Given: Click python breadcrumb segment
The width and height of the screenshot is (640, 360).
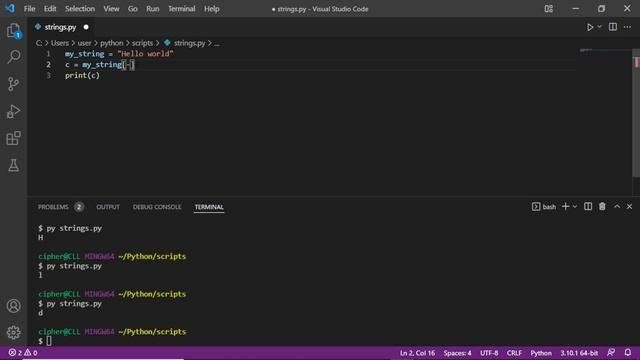Looking at the screenshot, I should coord(111,43).
